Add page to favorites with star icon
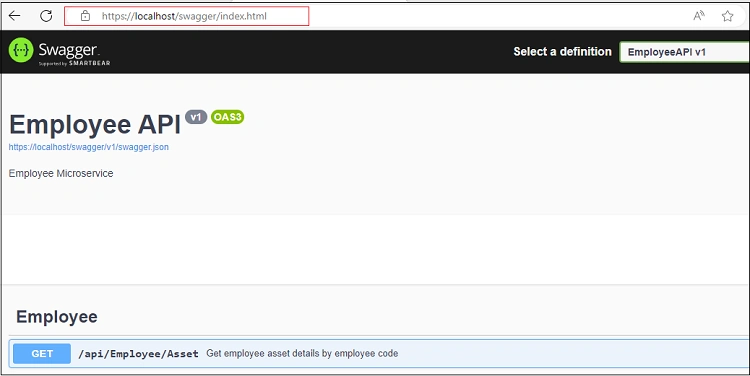The height and width of the screenshot is (376, 750). tap(728, 16)
